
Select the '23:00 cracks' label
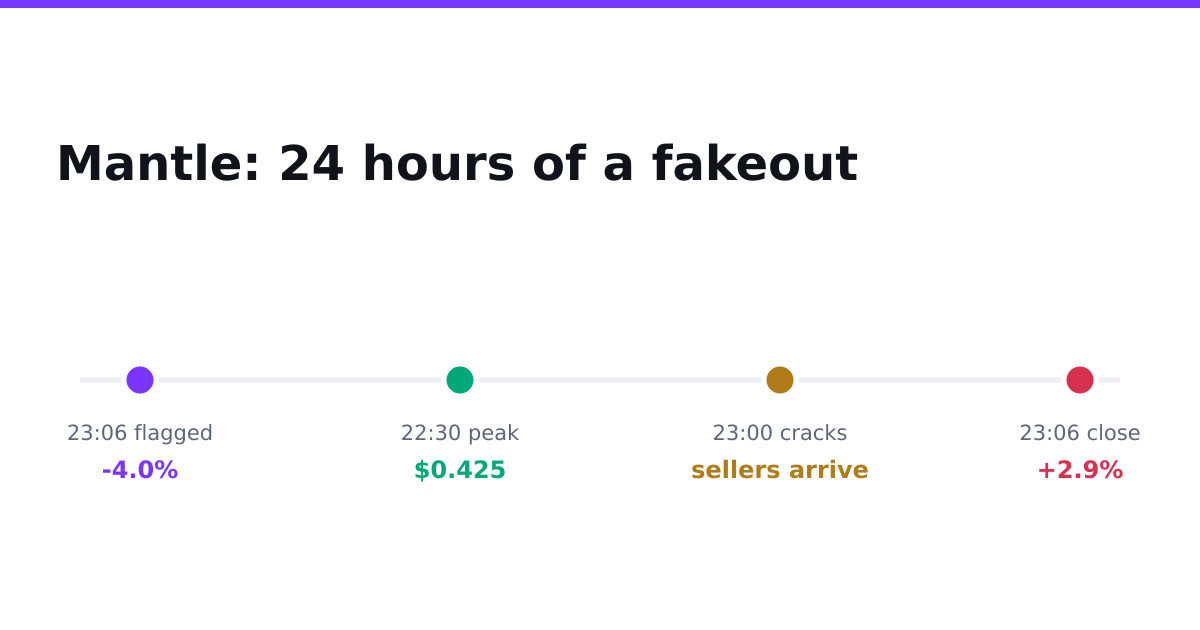coord(780,434)
